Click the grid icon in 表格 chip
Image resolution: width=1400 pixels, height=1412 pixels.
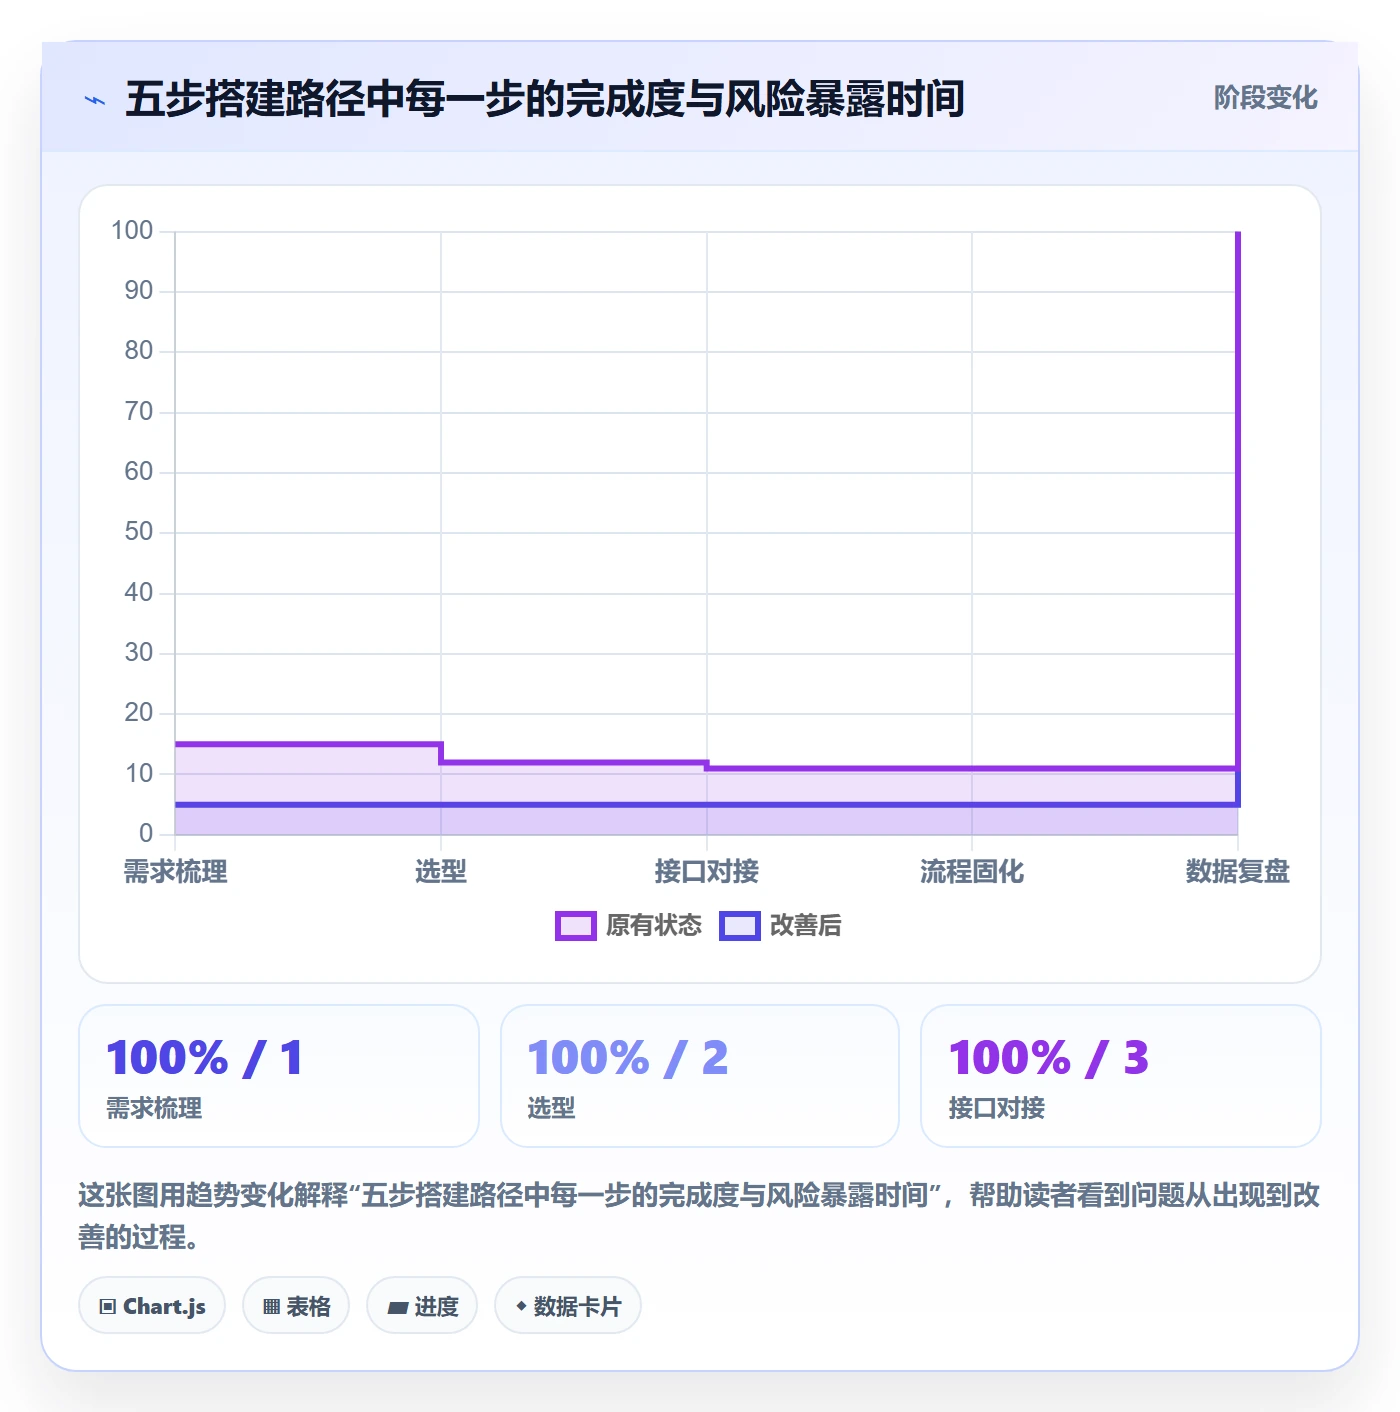(x=271, y=1307)
